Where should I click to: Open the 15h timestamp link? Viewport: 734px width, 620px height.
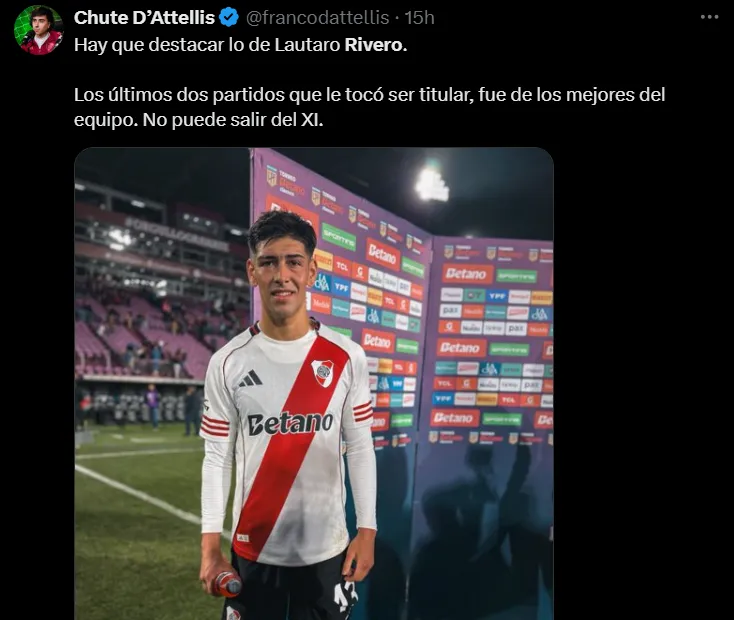[419, 18]
